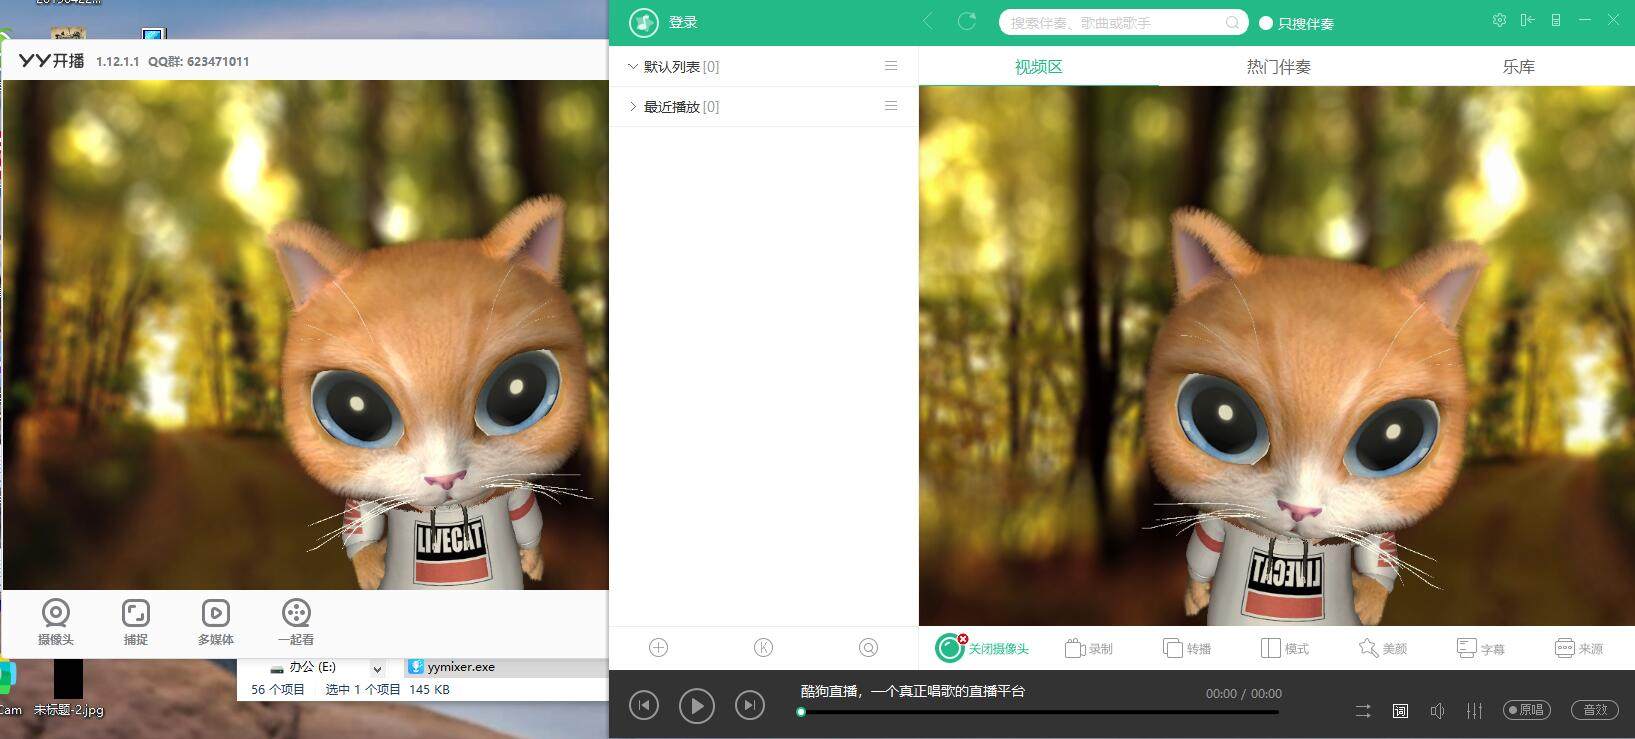Open the 音效 sound effects button

[1595, 710]
